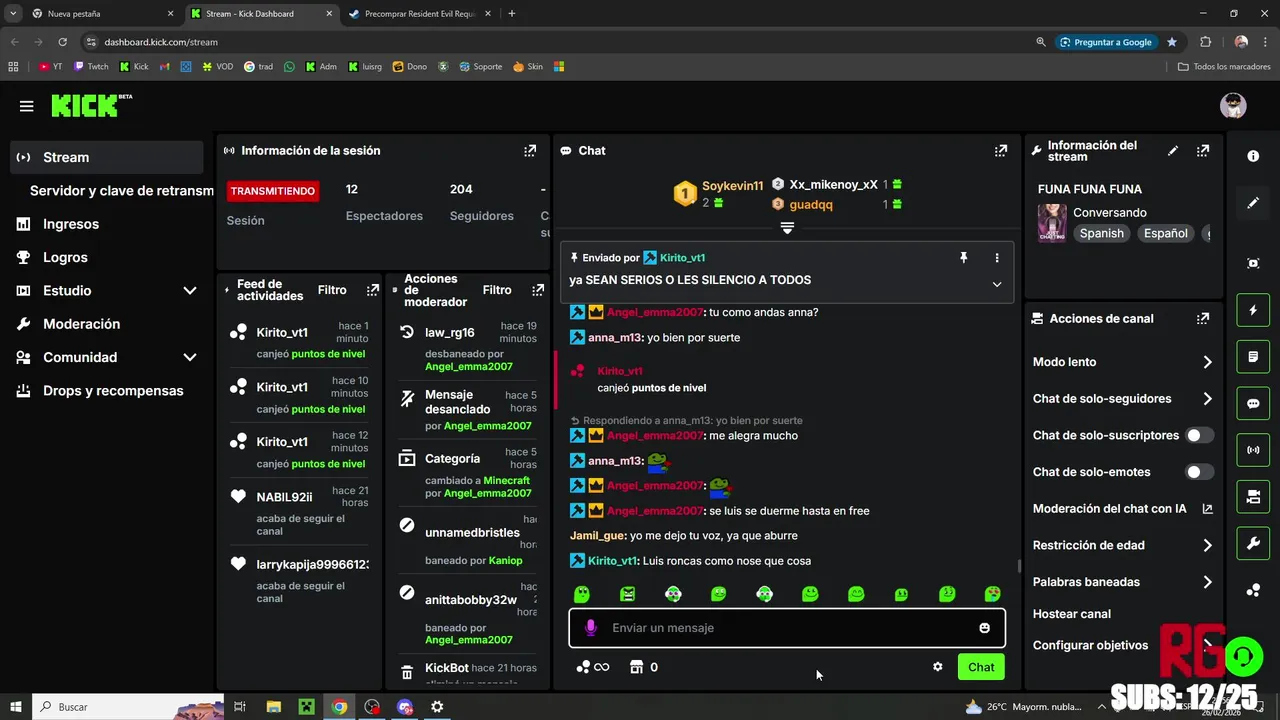Click the Español tag
The image size is (1280, 720).
(1166, 233)
